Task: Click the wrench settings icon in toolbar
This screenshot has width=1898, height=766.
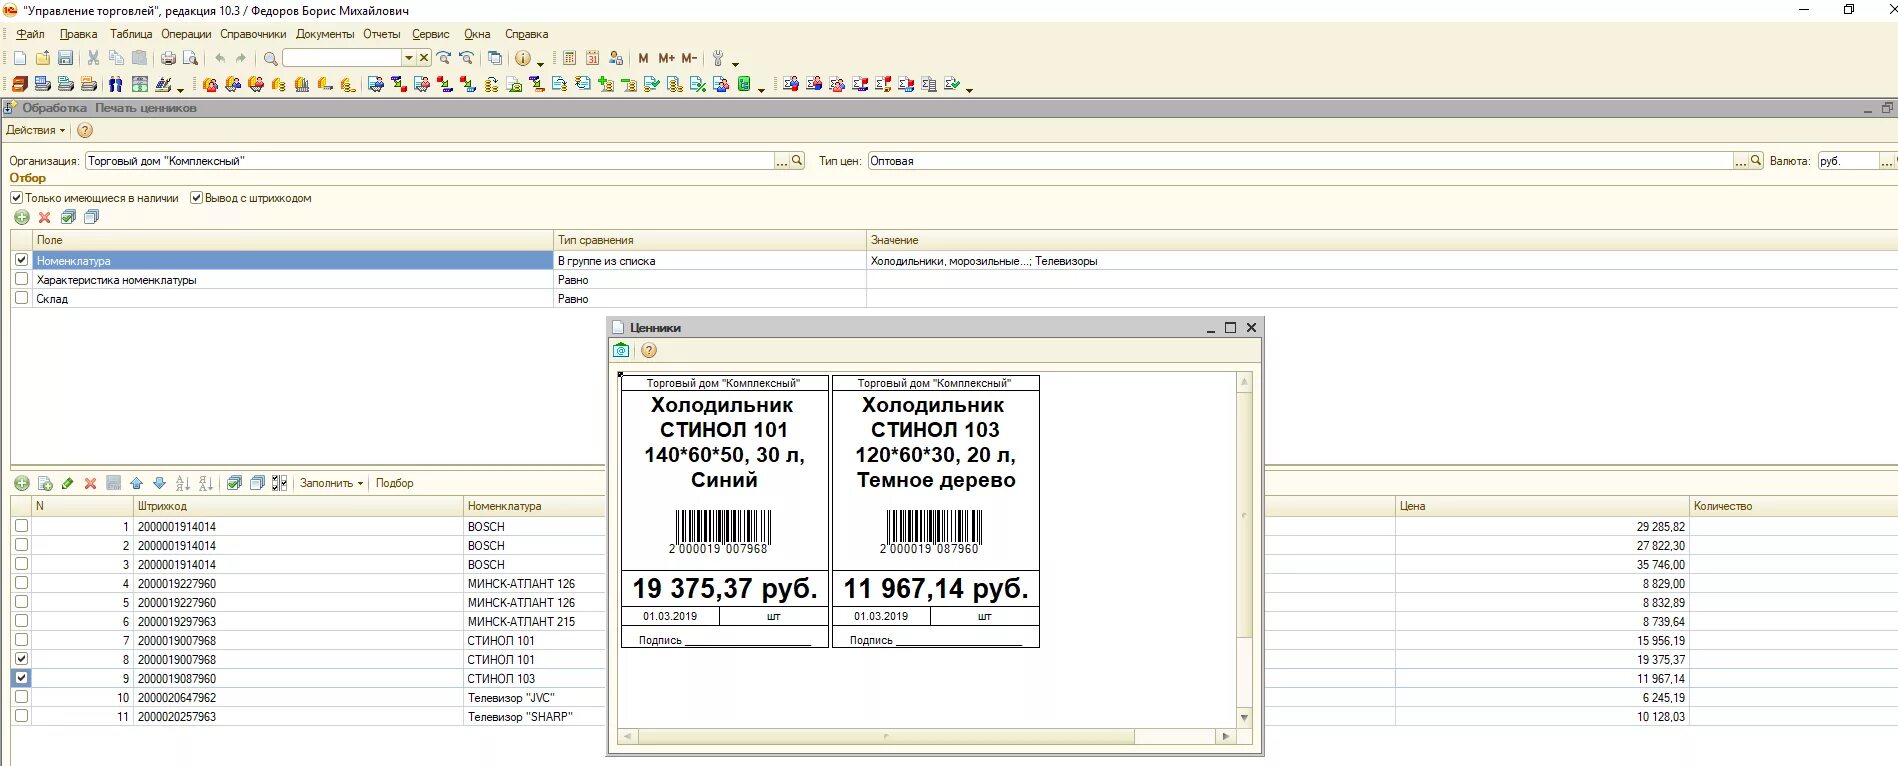Action: 718,59
